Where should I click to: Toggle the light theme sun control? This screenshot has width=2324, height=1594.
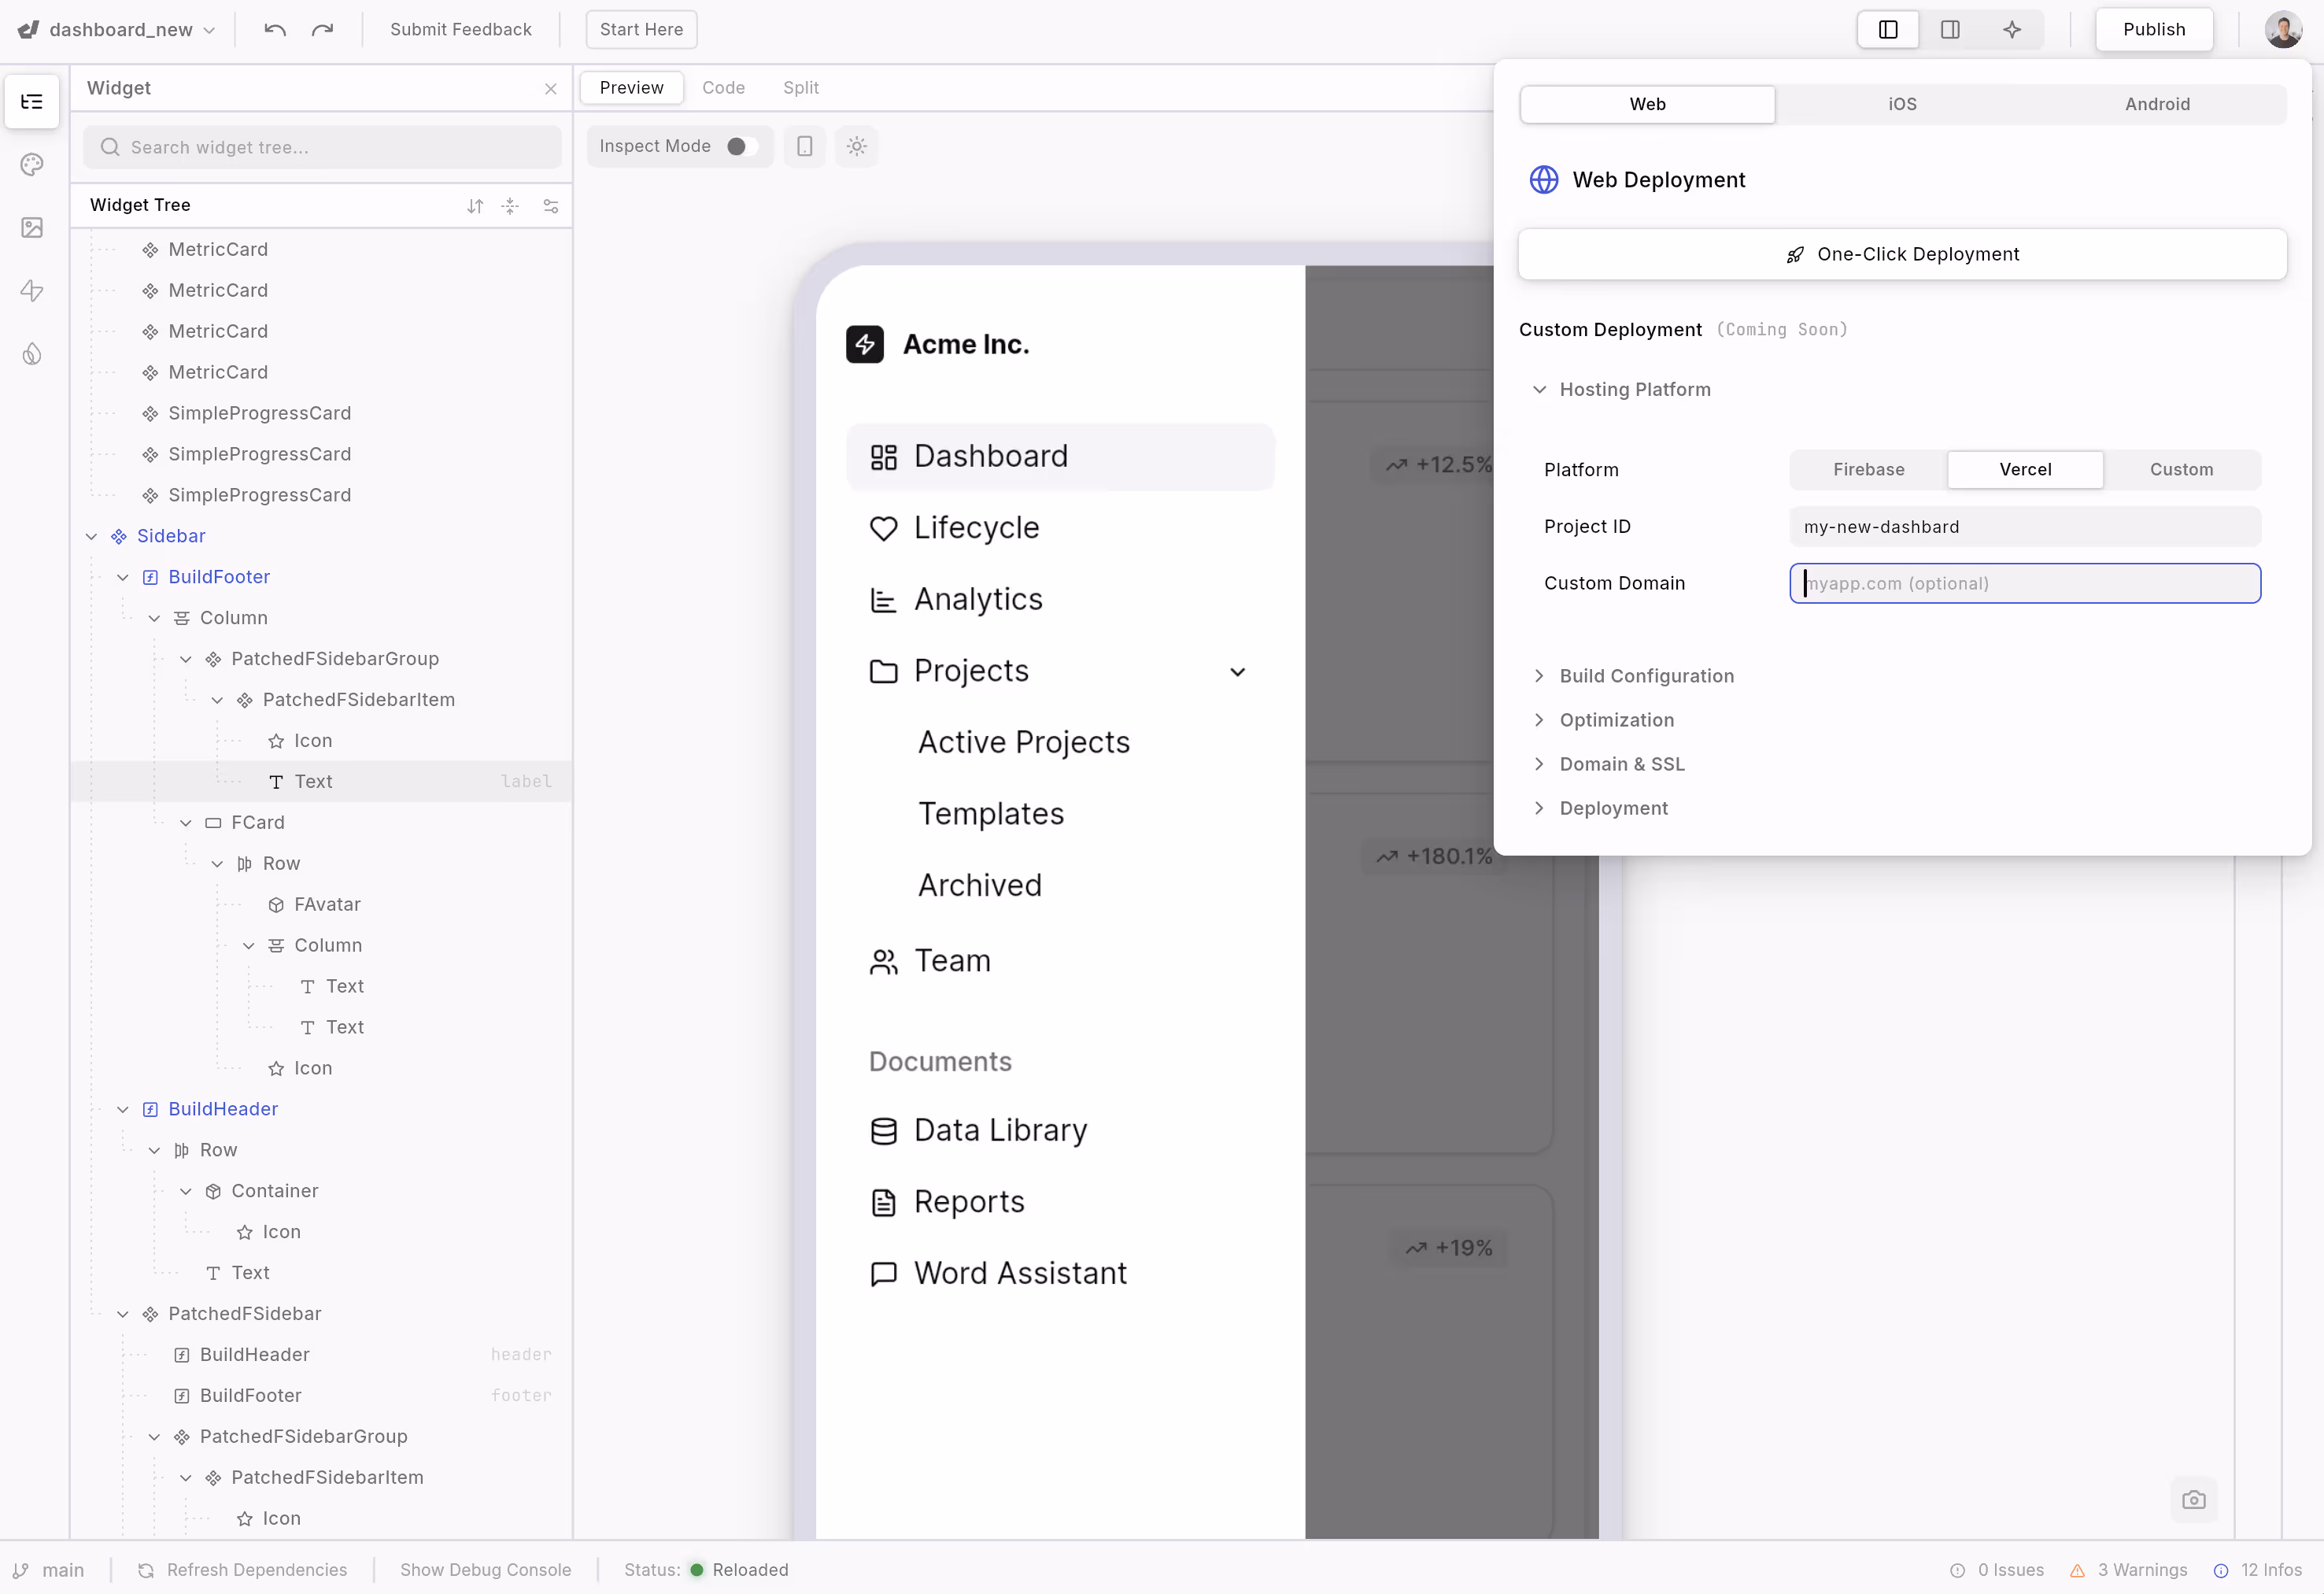(x=856, y=146)
